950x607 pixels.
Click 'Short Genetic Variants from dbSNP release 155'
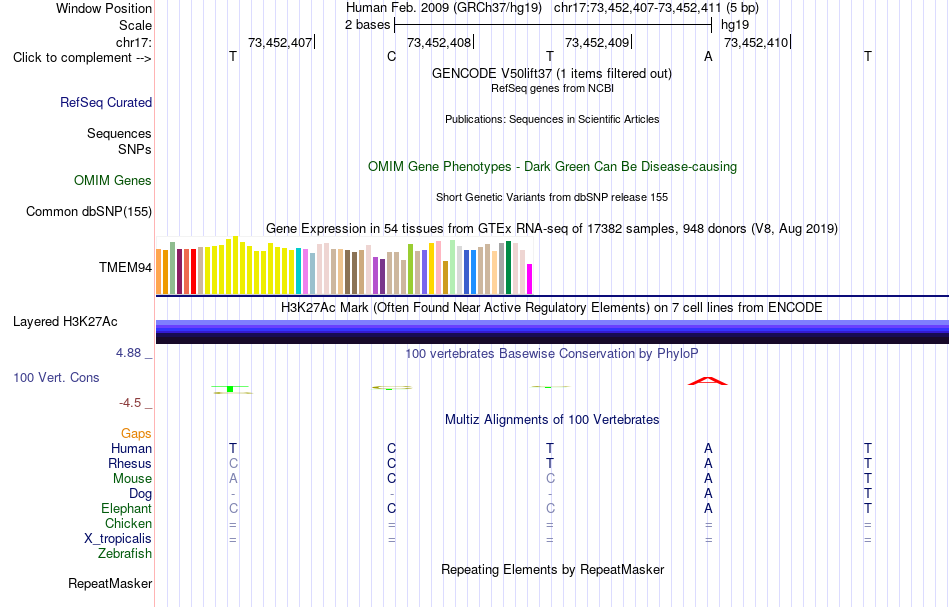552,197
